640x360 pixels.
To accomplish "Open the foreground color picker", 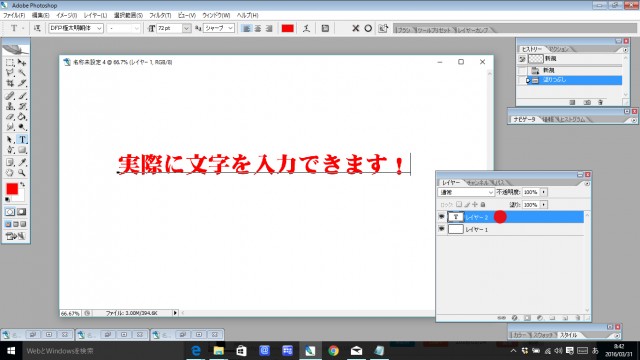I will (x=12, y=189).
